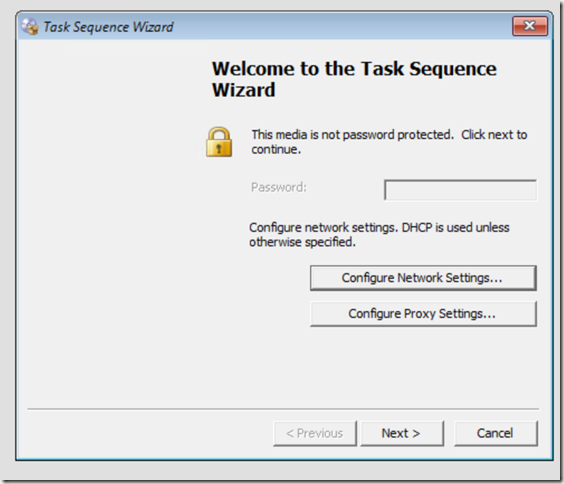Click the word continue under the lock message
Image resolution: width=564 pixels, height=484 pixels.
click(x=276, y=149)
